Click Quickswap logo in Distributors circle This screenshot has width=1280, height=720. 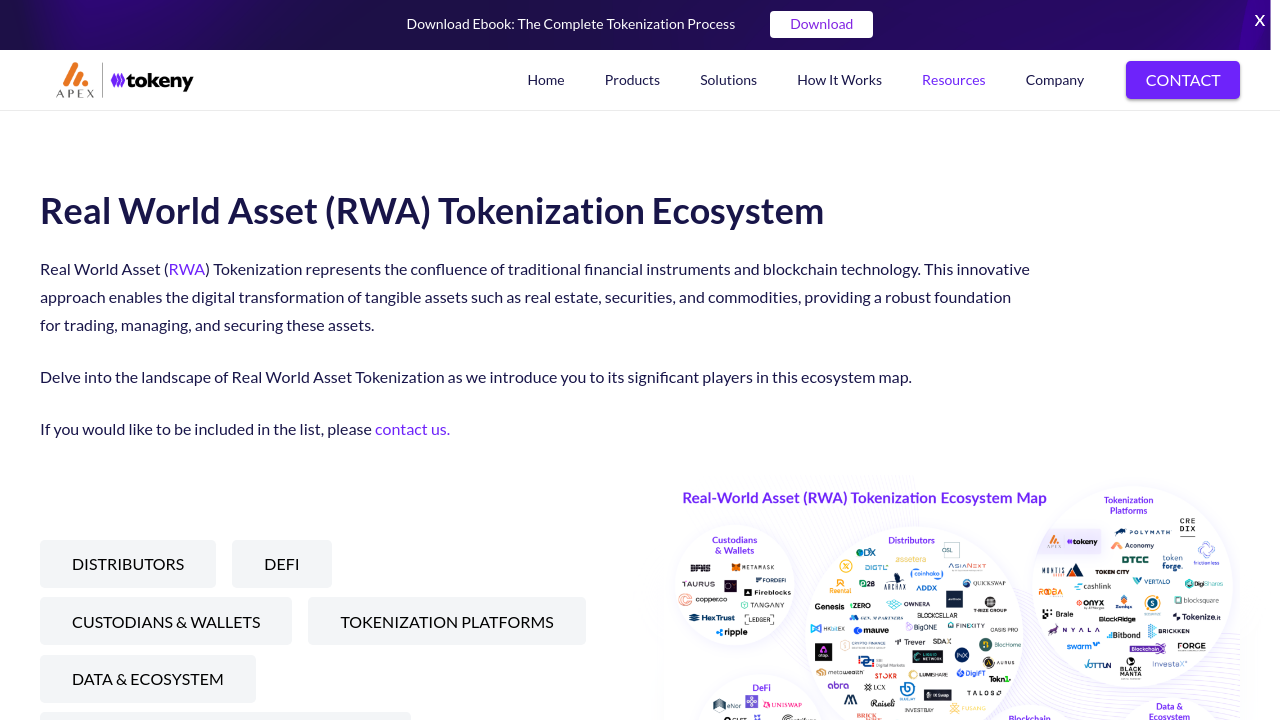click(x=985, y=583)
